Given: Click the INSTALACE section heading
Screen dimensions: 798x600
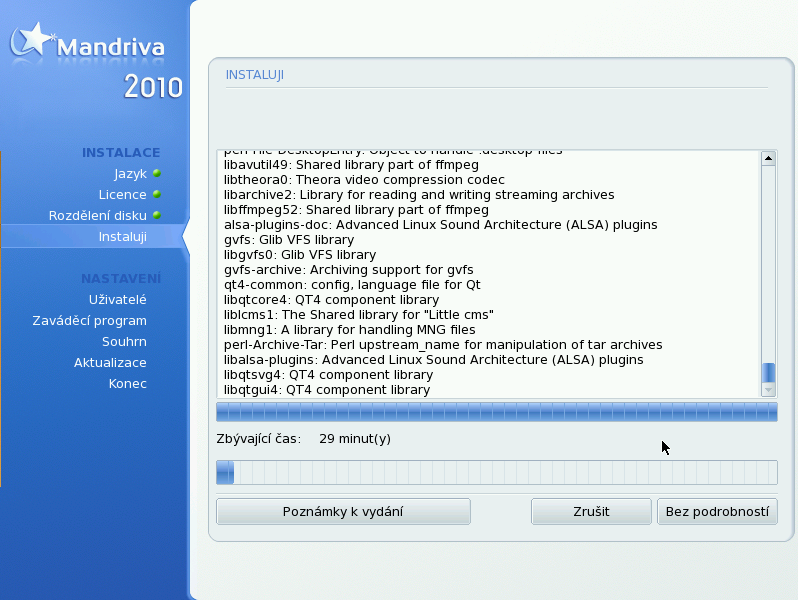Looking at the screenshot, I should pyautogui.click(x=121, y=153).
